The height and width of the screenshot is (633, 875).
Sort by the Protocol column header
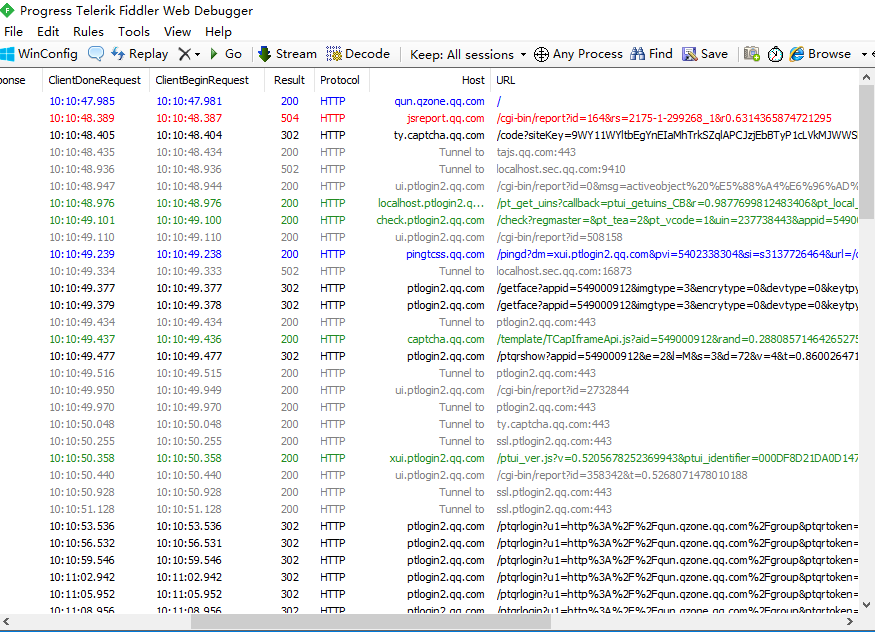pos(342,80)
